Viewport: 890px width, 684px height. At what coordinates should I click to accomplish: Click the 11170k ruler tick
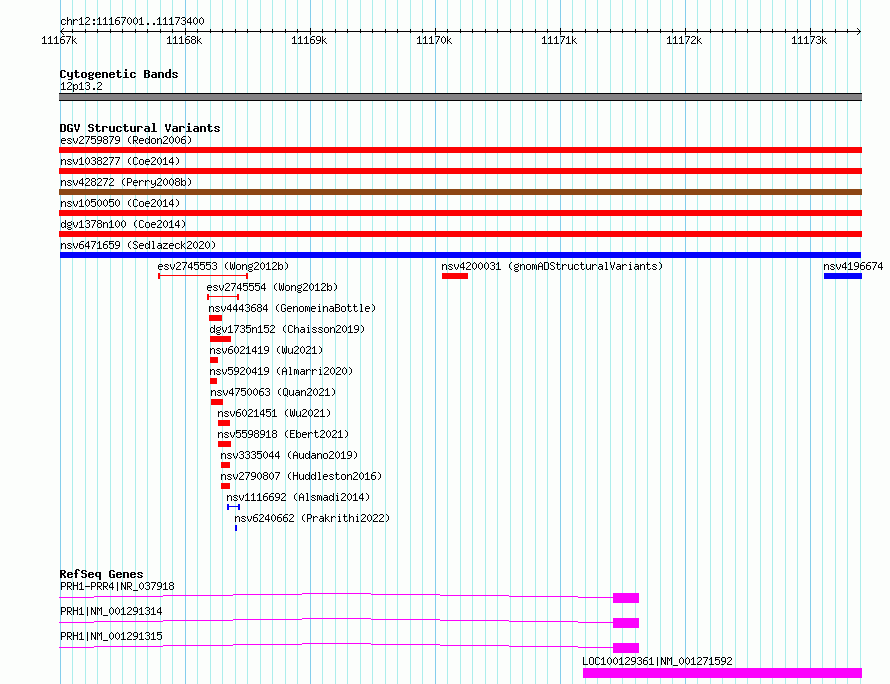(434, 40)
